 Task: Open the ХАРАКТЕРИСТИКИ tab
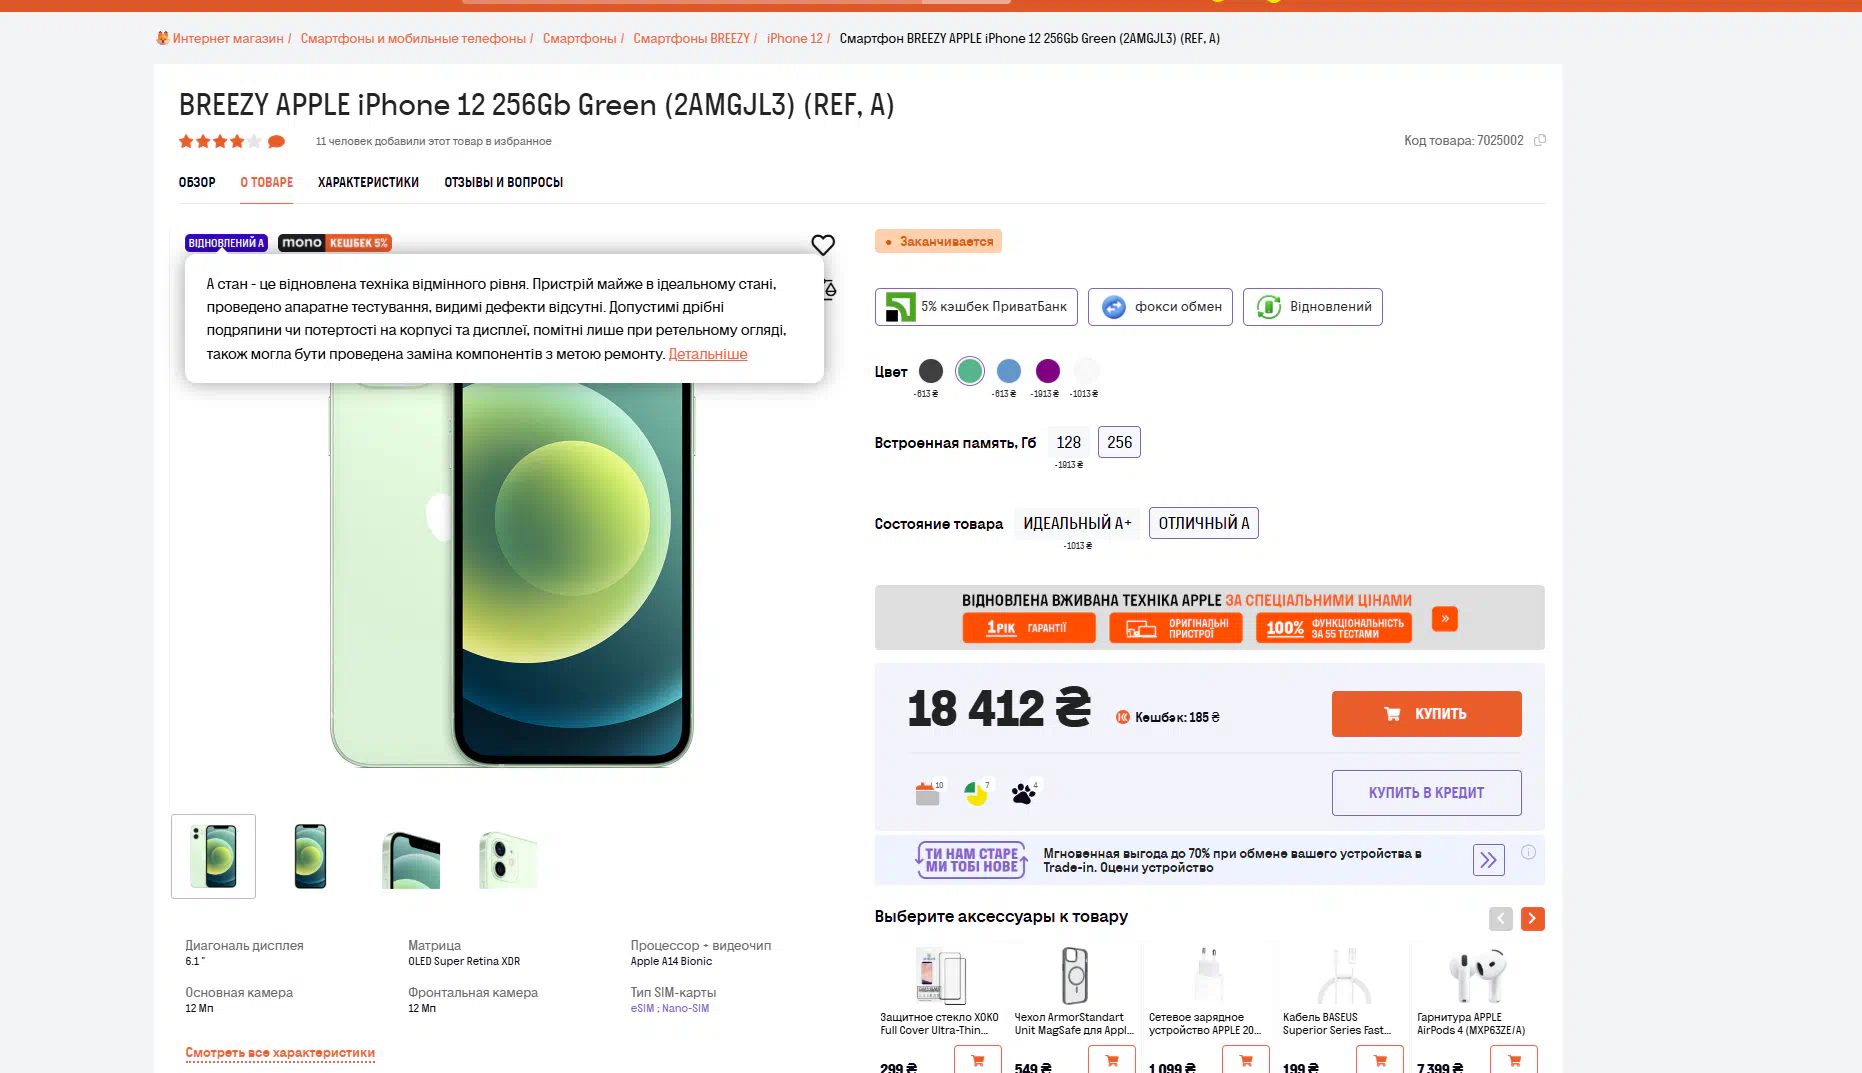tap(368, 182)
